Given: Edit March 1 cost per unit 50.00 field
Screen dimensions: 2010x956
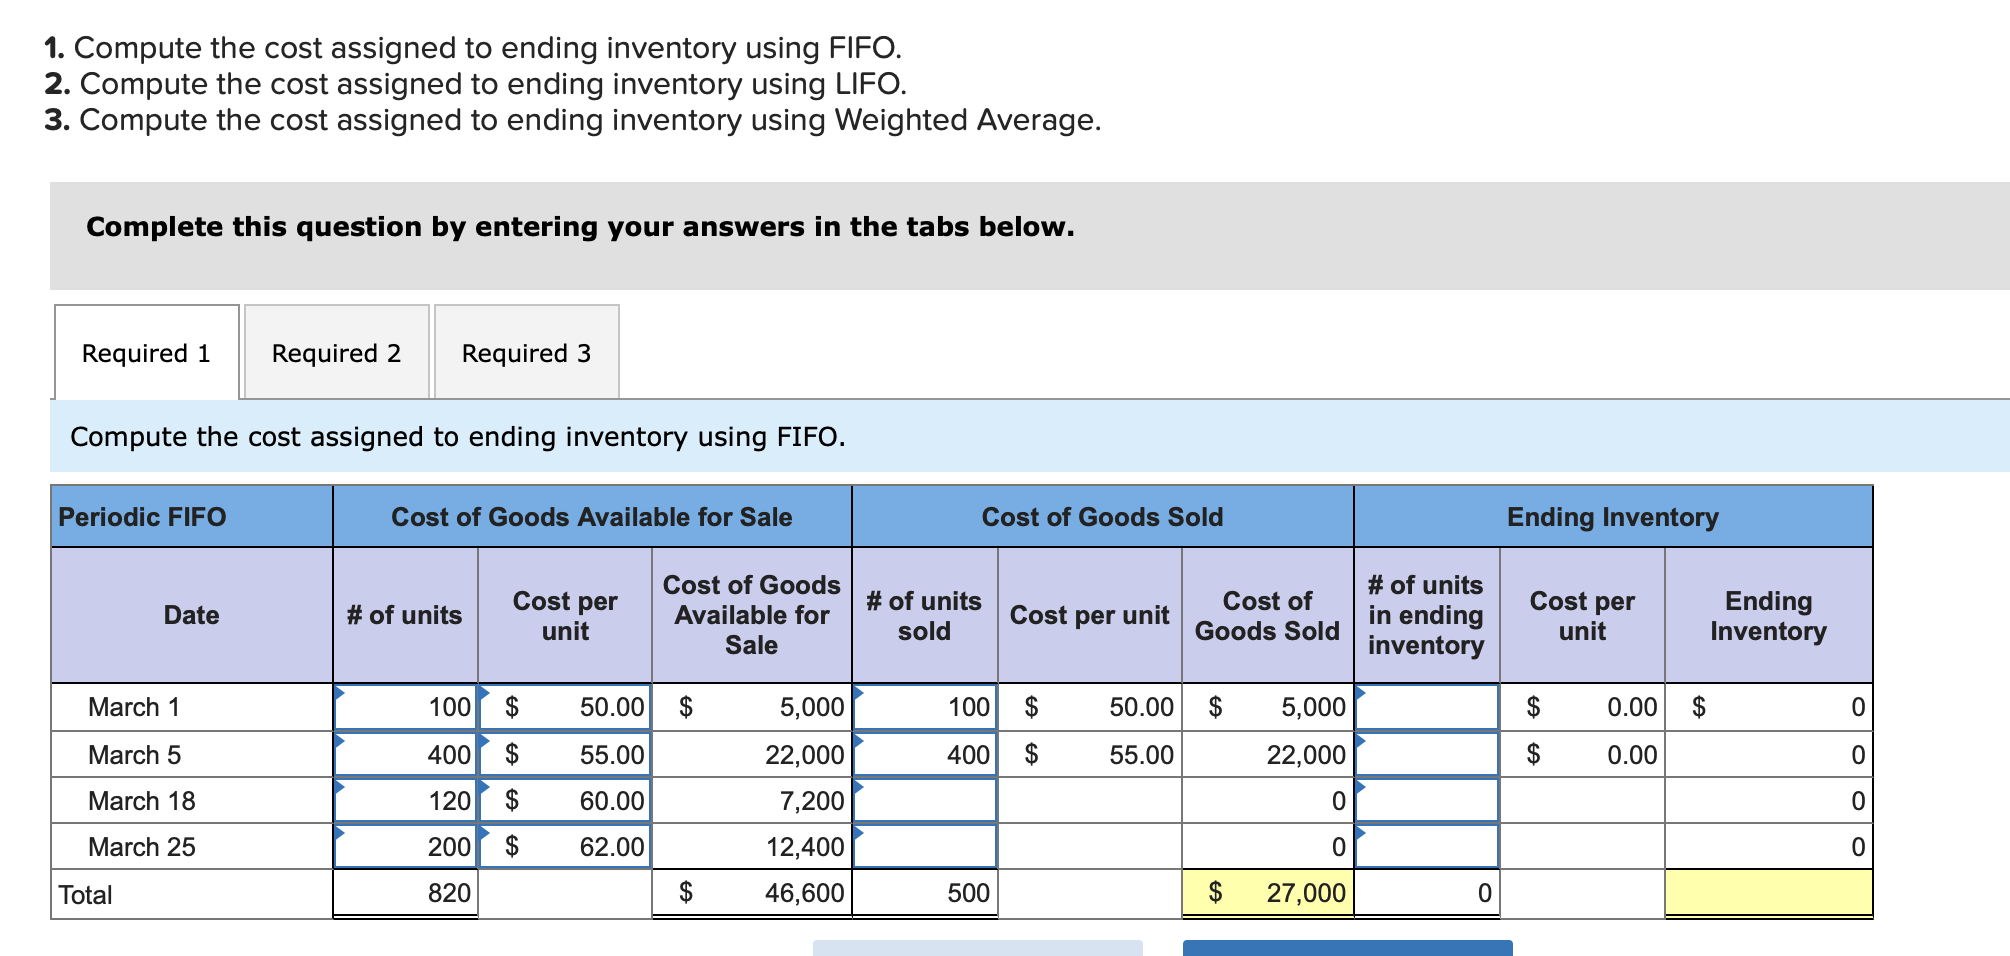Looking at the screenshot, I should click(x=565, y=707).
